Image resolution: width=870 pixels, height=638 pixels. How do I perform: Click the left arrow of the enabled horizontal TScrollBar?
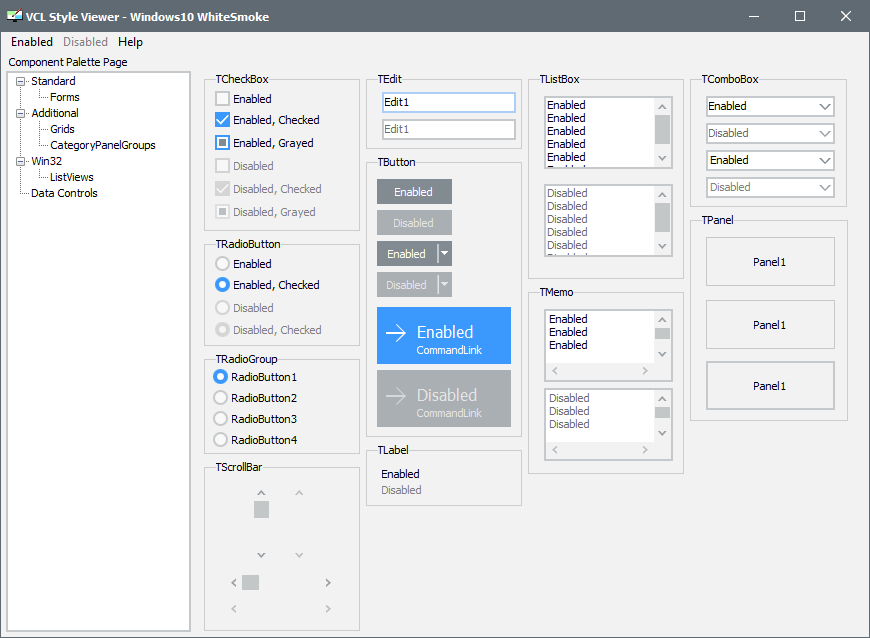click(x=234, y=583)
